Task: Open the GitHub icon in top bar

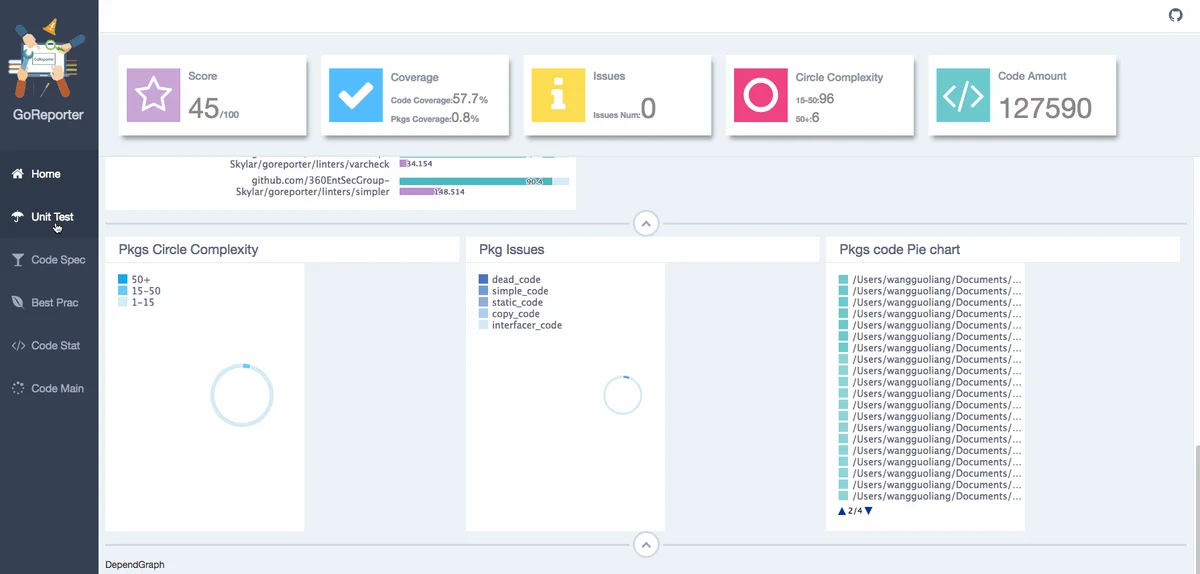Action: coord(1176,15)
